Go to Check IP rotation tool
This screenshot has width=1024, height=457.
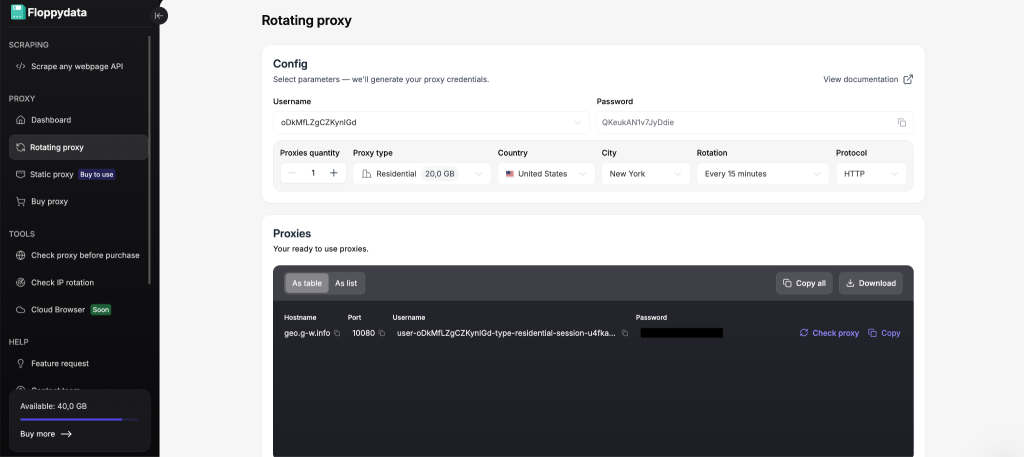click(x=62, y=282)
